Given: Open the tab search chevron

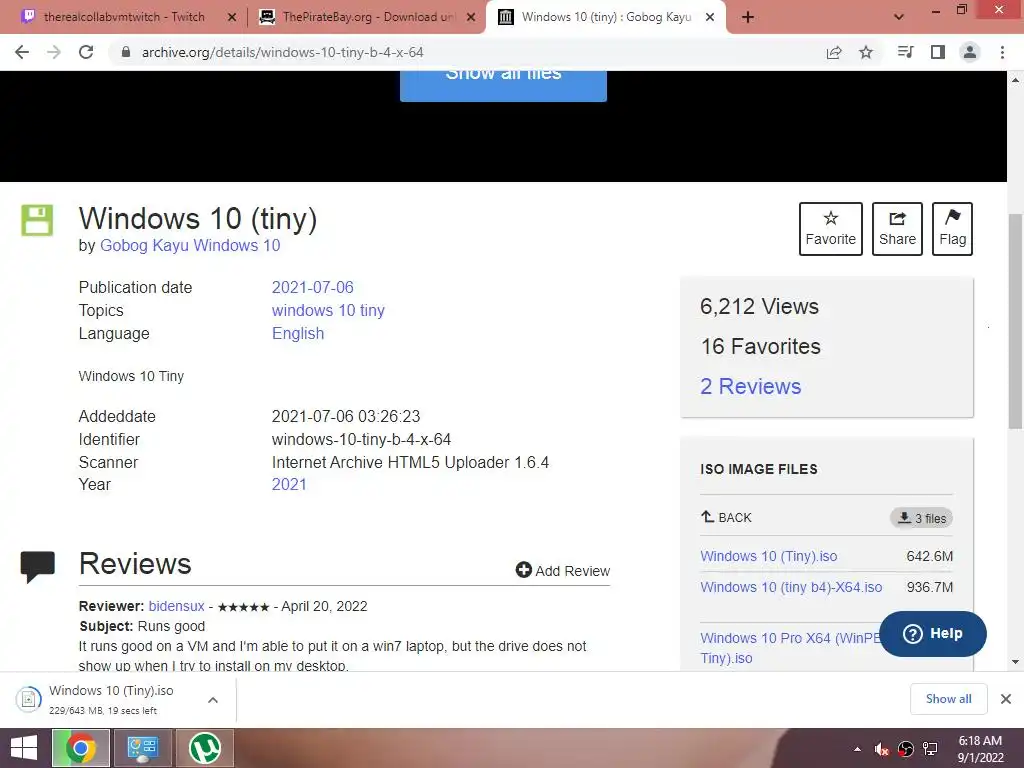Looking at the screenshot, I should pyautogui.click(x=899, y=17).
